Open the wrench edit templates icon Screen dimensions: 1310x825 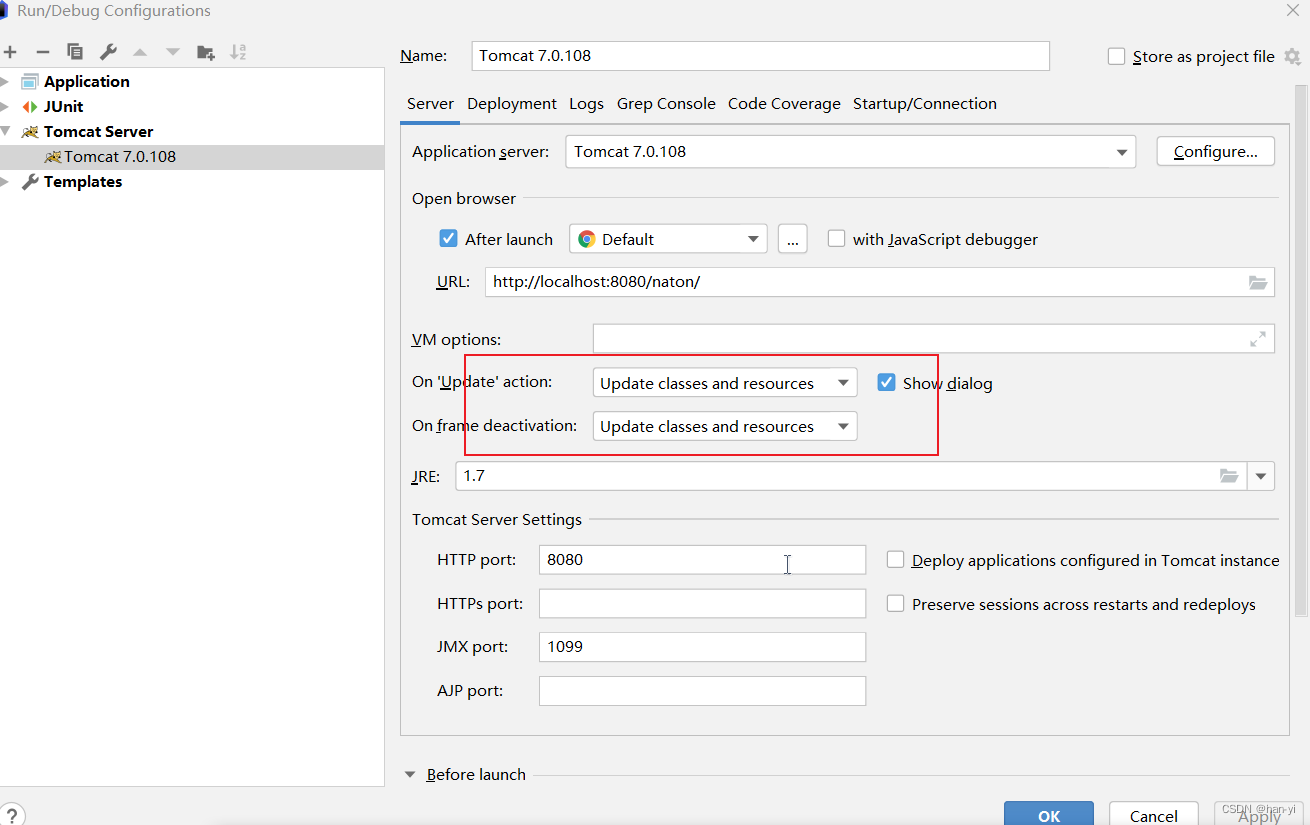click(x=108, y=52)
